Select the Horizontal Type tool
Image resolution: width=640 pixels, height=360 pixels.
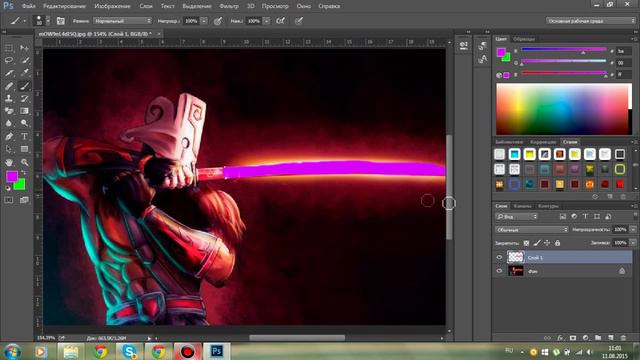(24, 136)
